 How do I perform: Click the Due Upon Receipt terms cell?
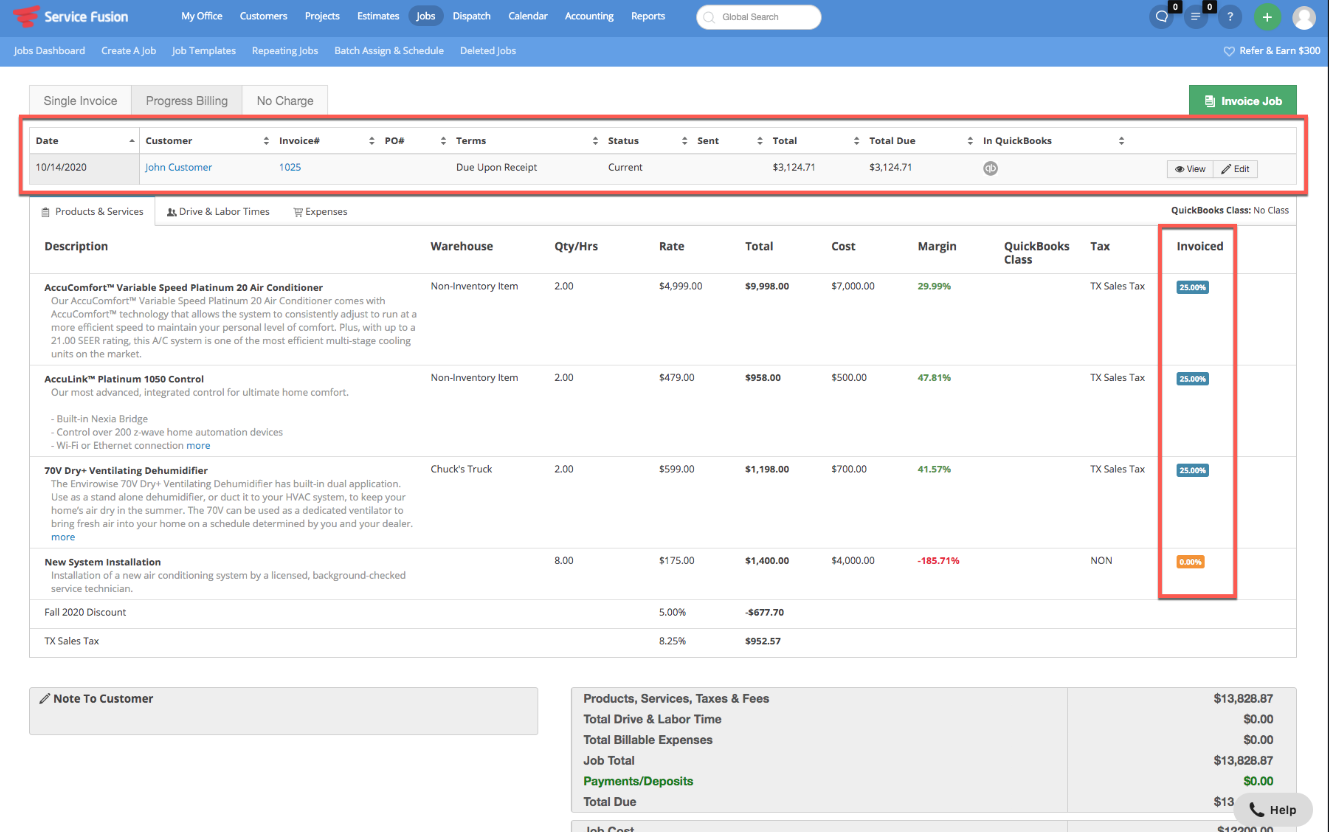(x=496, y=168)
